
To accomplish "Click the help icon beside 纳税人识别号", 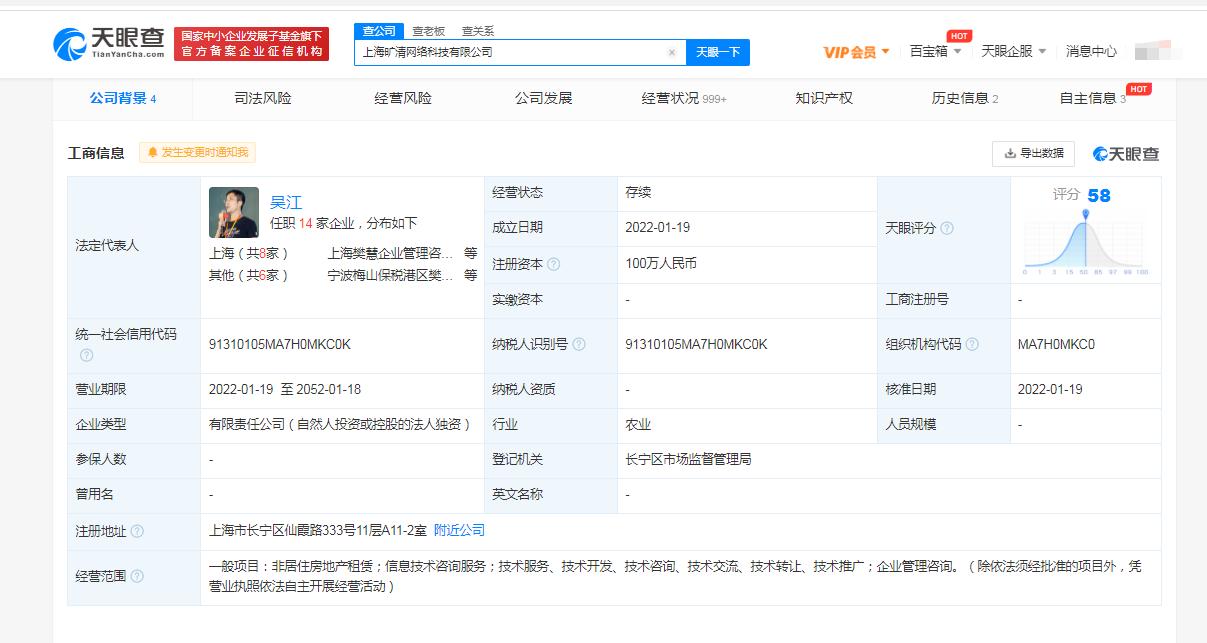I will [579, 344].
